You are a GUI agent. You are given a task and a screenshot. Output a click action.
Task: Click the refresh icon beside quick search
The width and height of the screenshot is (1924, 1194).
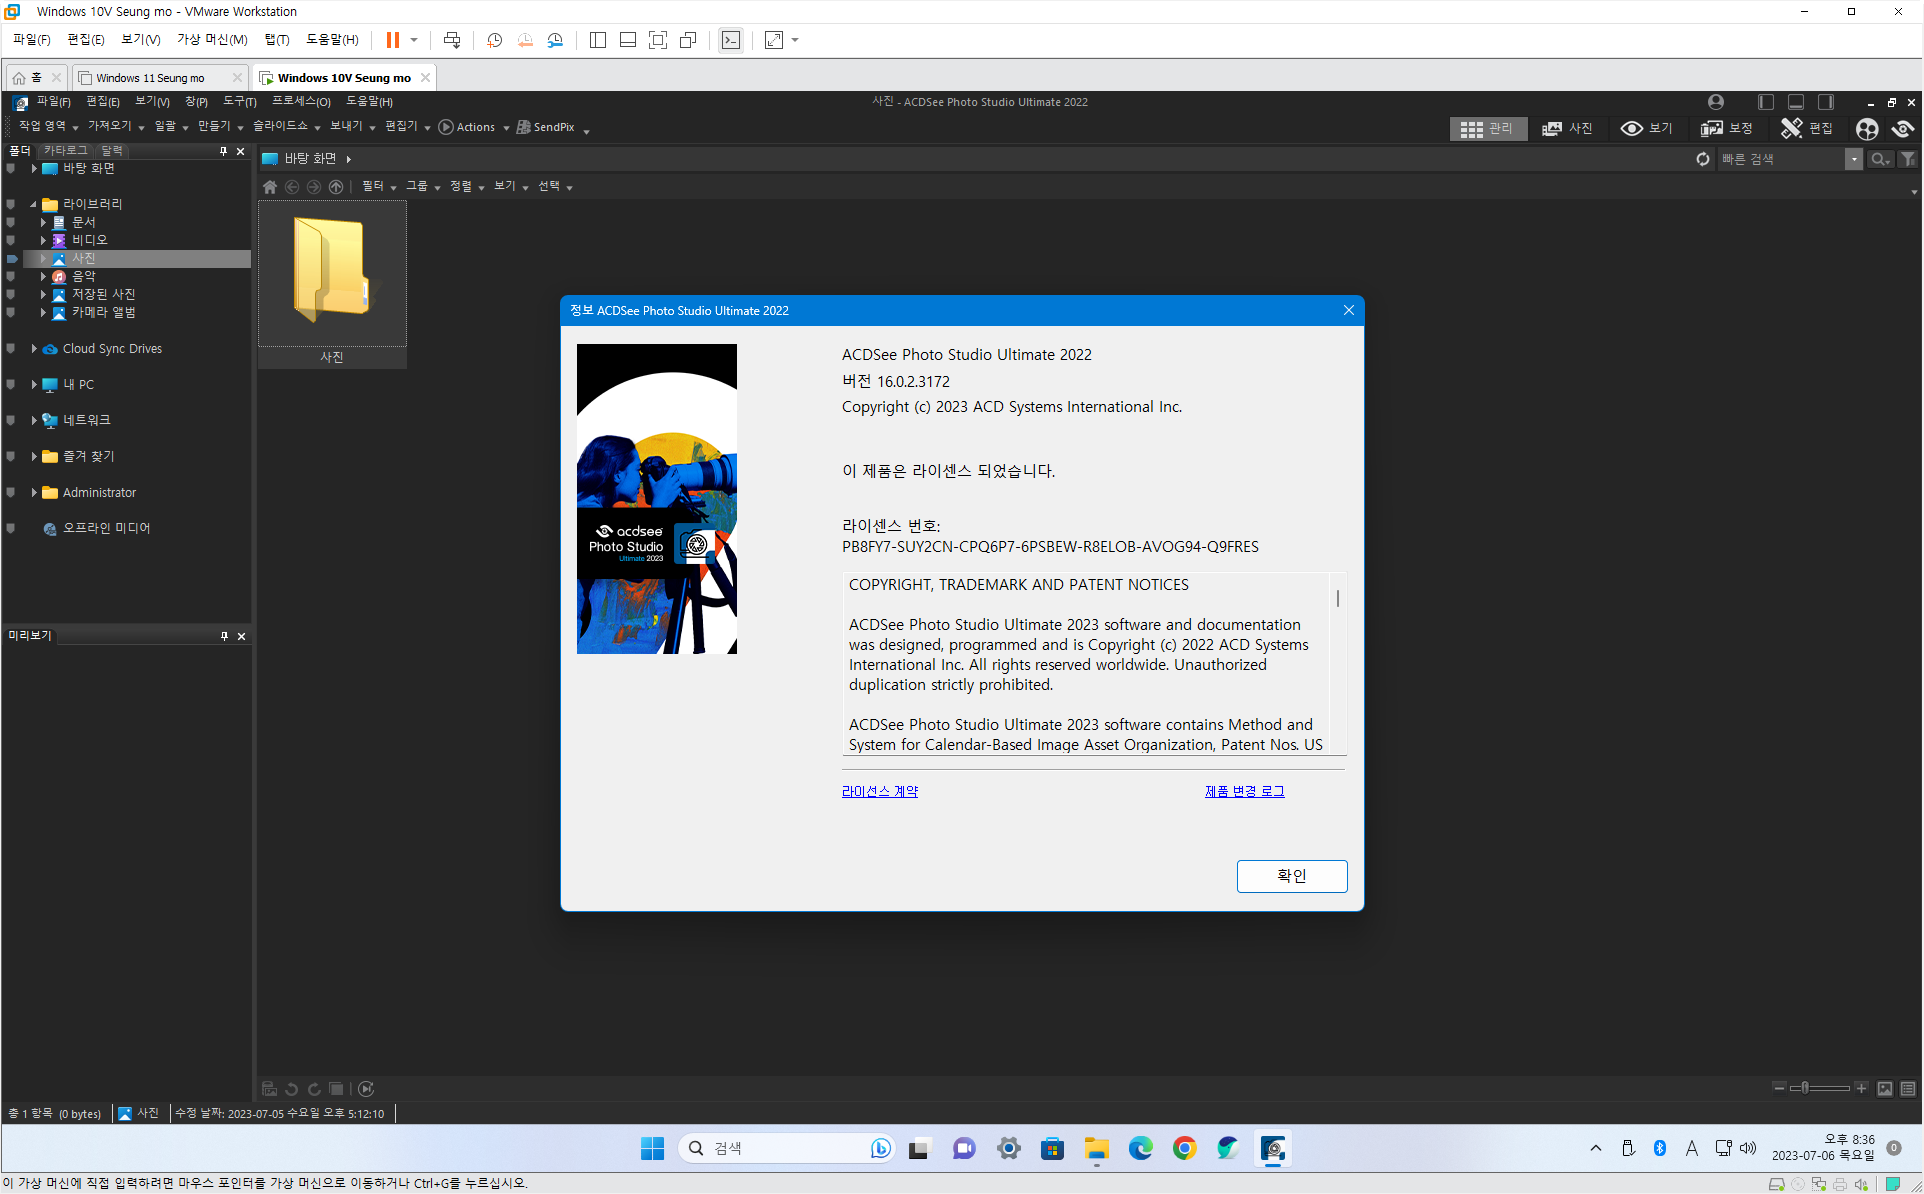[x=1703, y=159]
